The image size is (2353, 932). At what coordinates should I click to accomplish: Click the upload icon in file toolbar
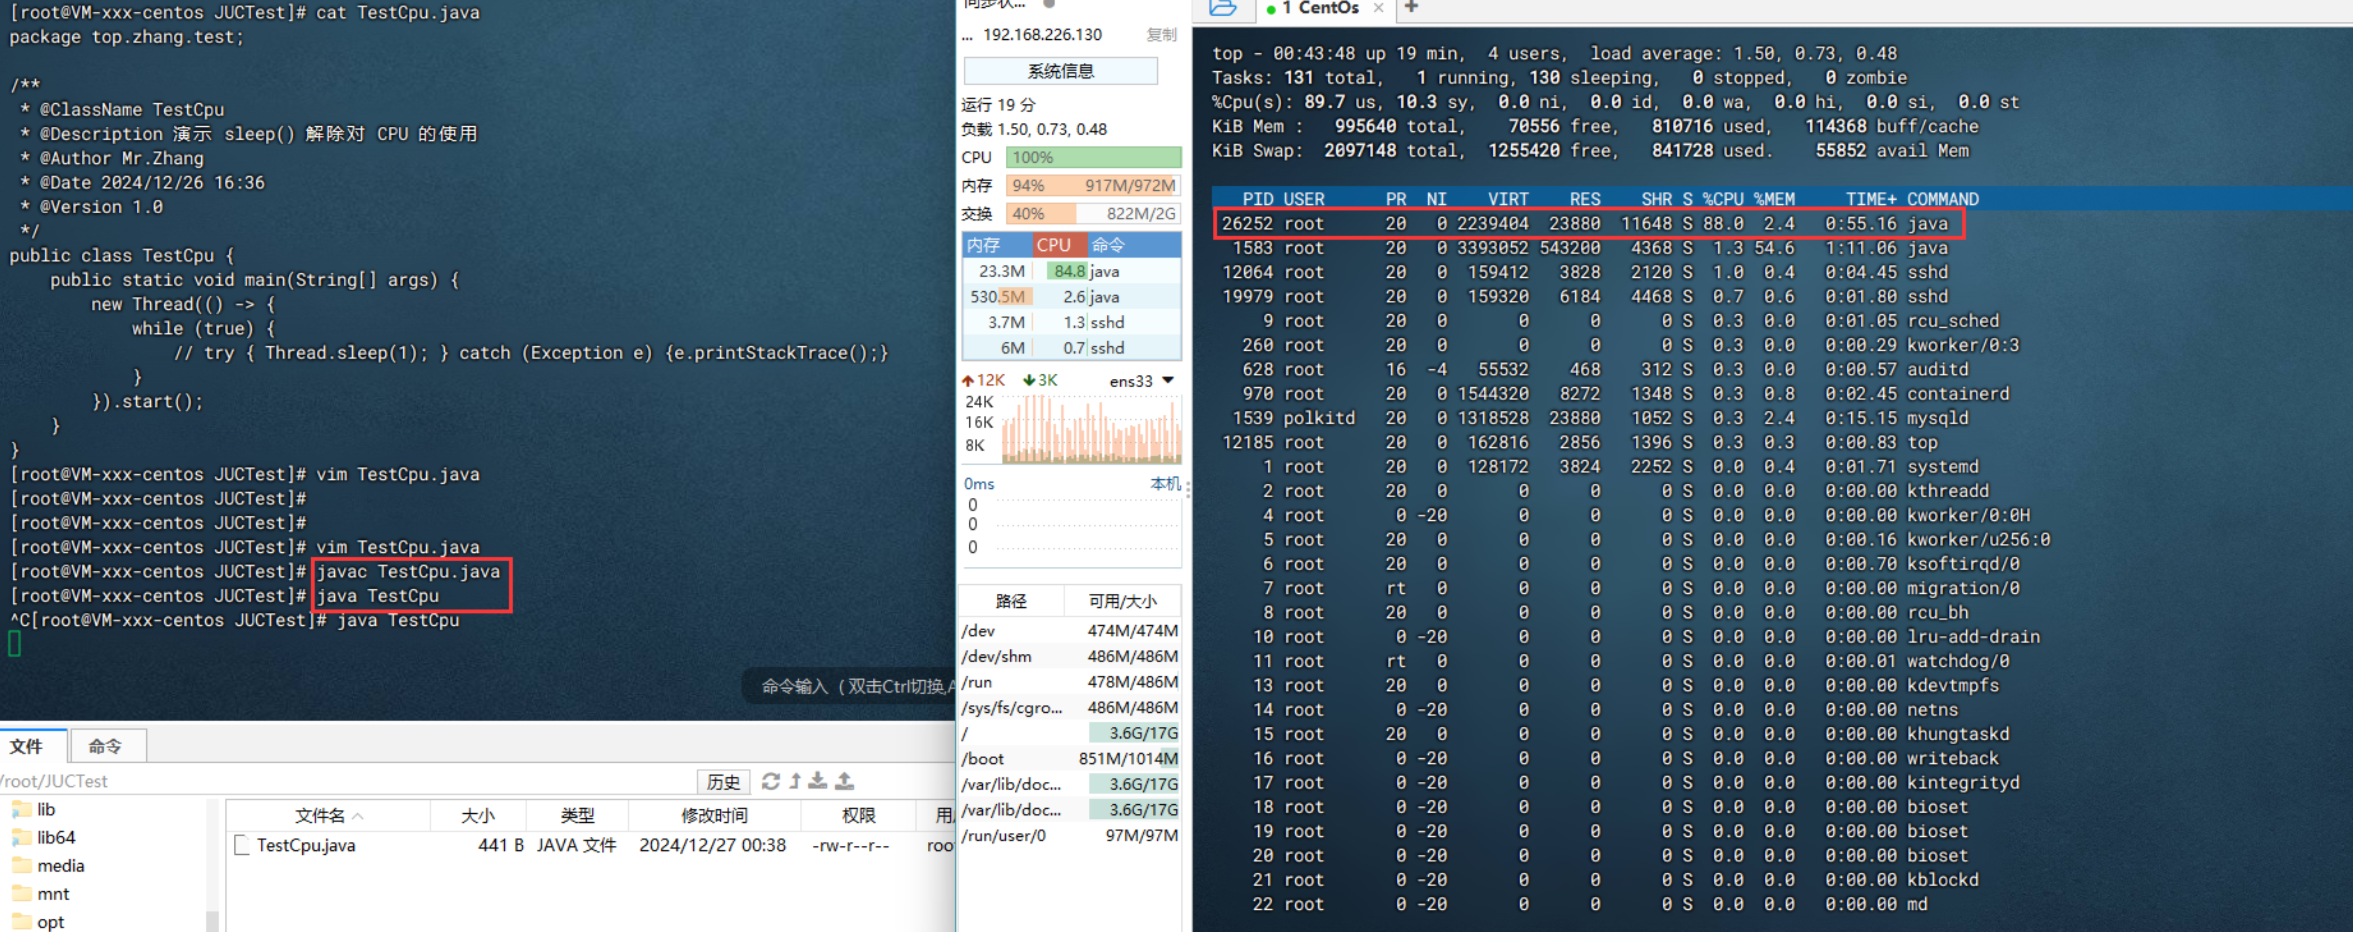click(x=845, y=781)
